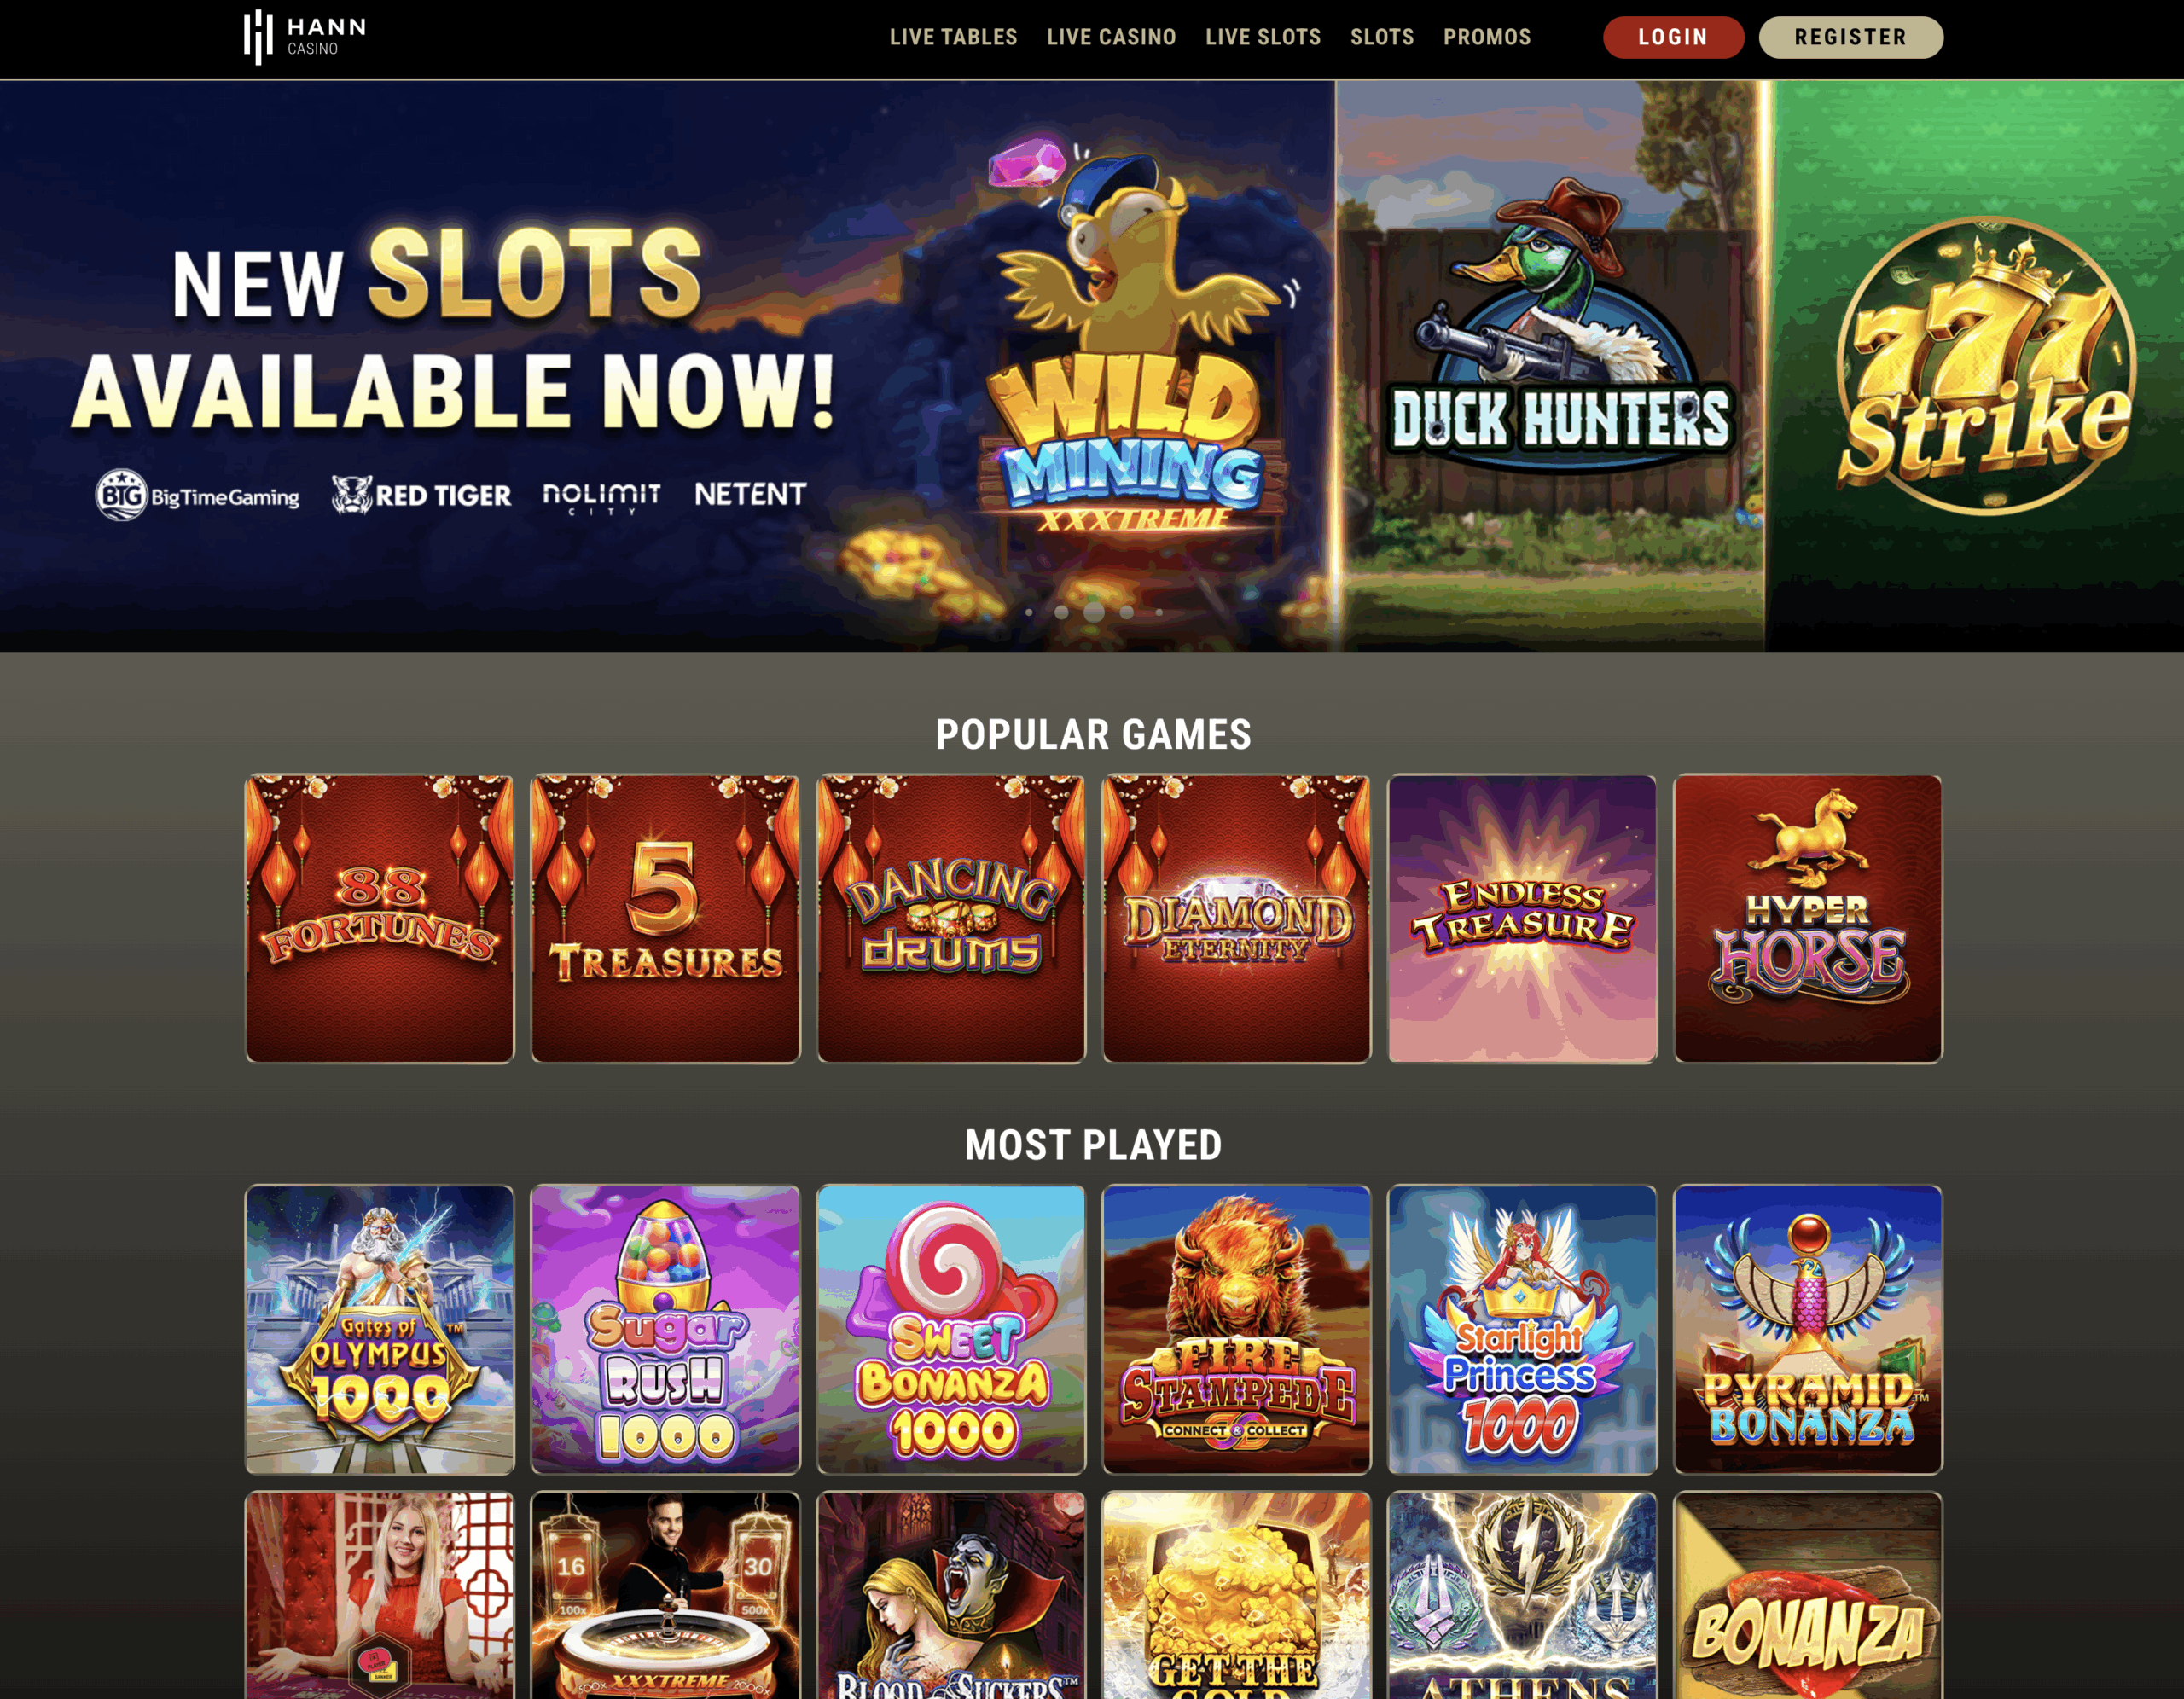Open the Hyper Horse game tile
Image resolution: width=2184 pixels, height=1699 pixels.
tap(1808, 918)
